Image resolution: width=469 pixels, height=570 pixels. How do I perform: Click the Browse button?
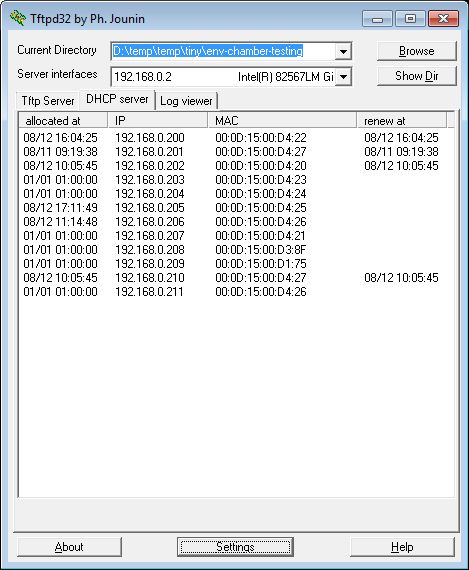[x=417, y=51]
